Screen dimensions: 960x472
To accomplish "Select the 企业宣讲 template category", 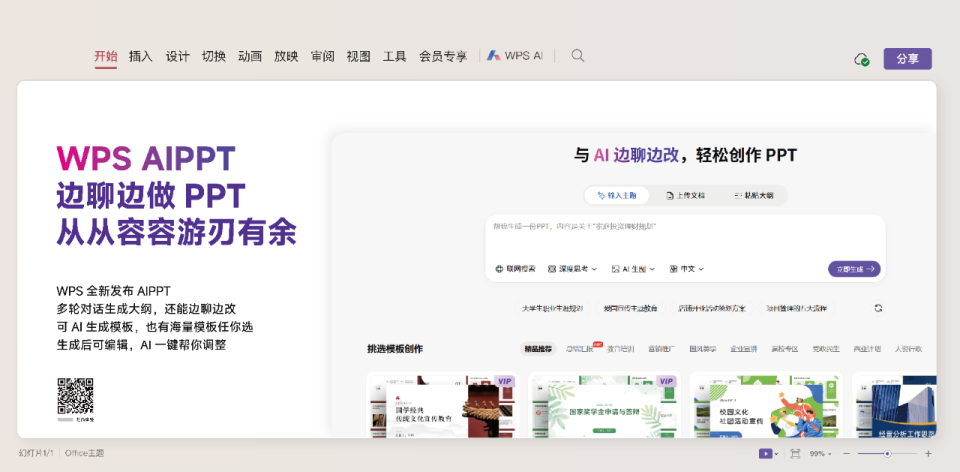I will (744, 349).
